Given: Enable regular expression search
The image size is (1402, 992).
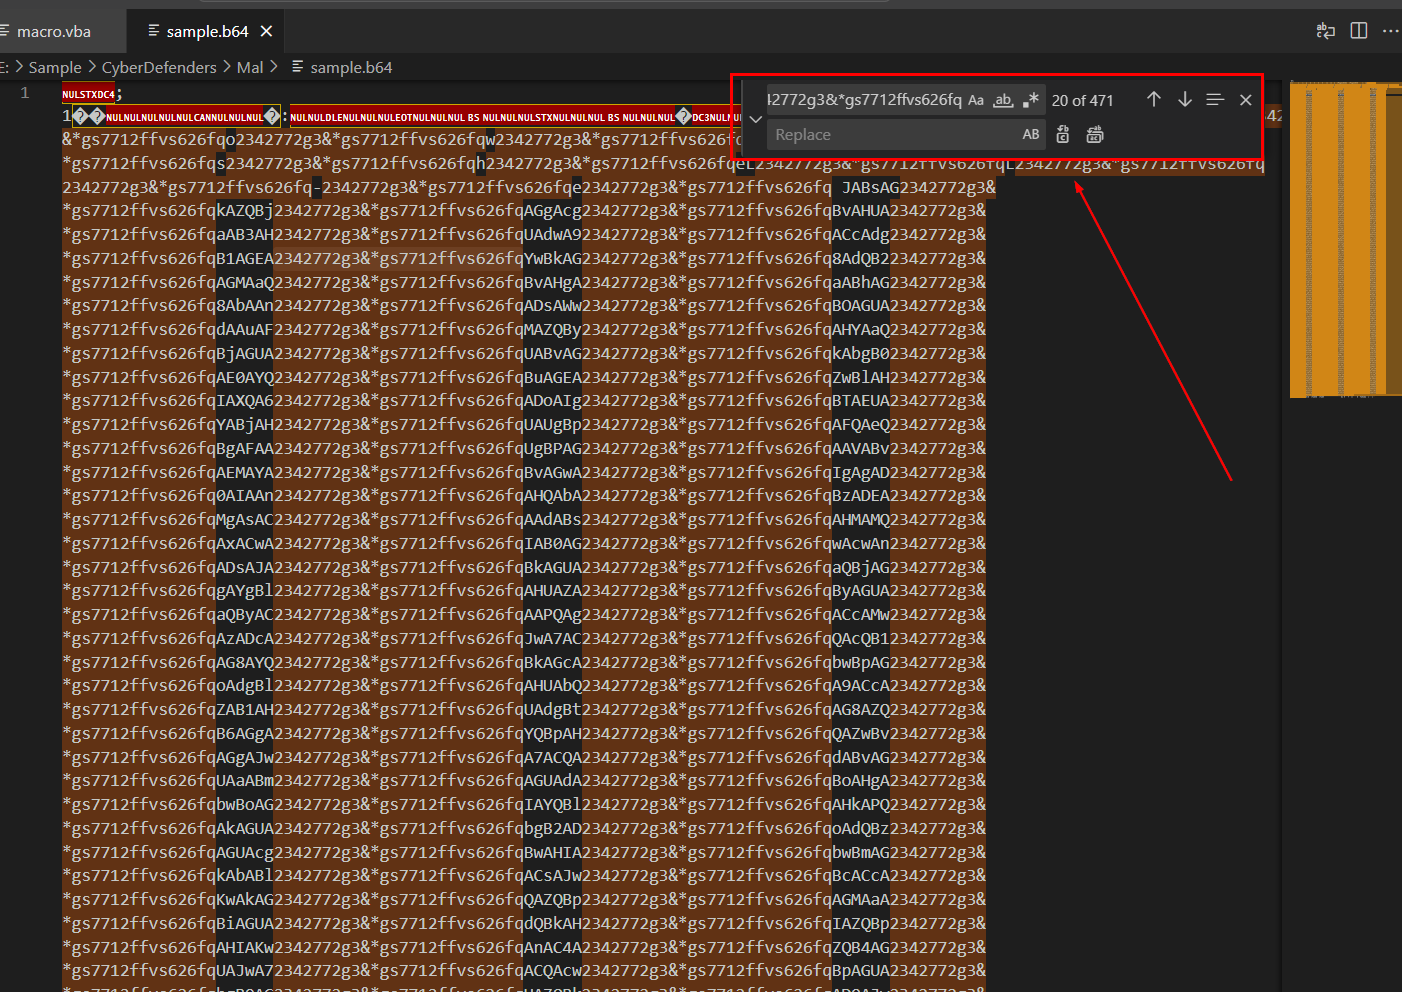Looking at the screenshot, I should point(1031,100).
